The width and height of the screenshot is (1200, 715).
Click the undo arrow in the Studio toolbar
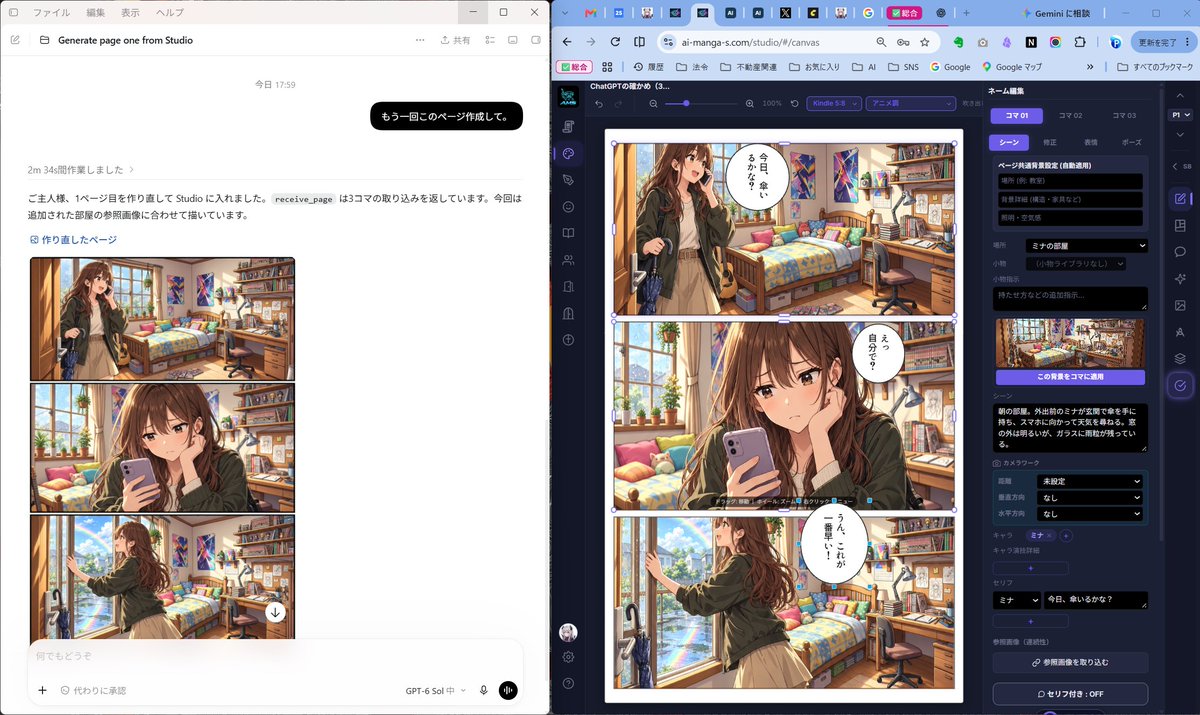click(x=599, y=103)
